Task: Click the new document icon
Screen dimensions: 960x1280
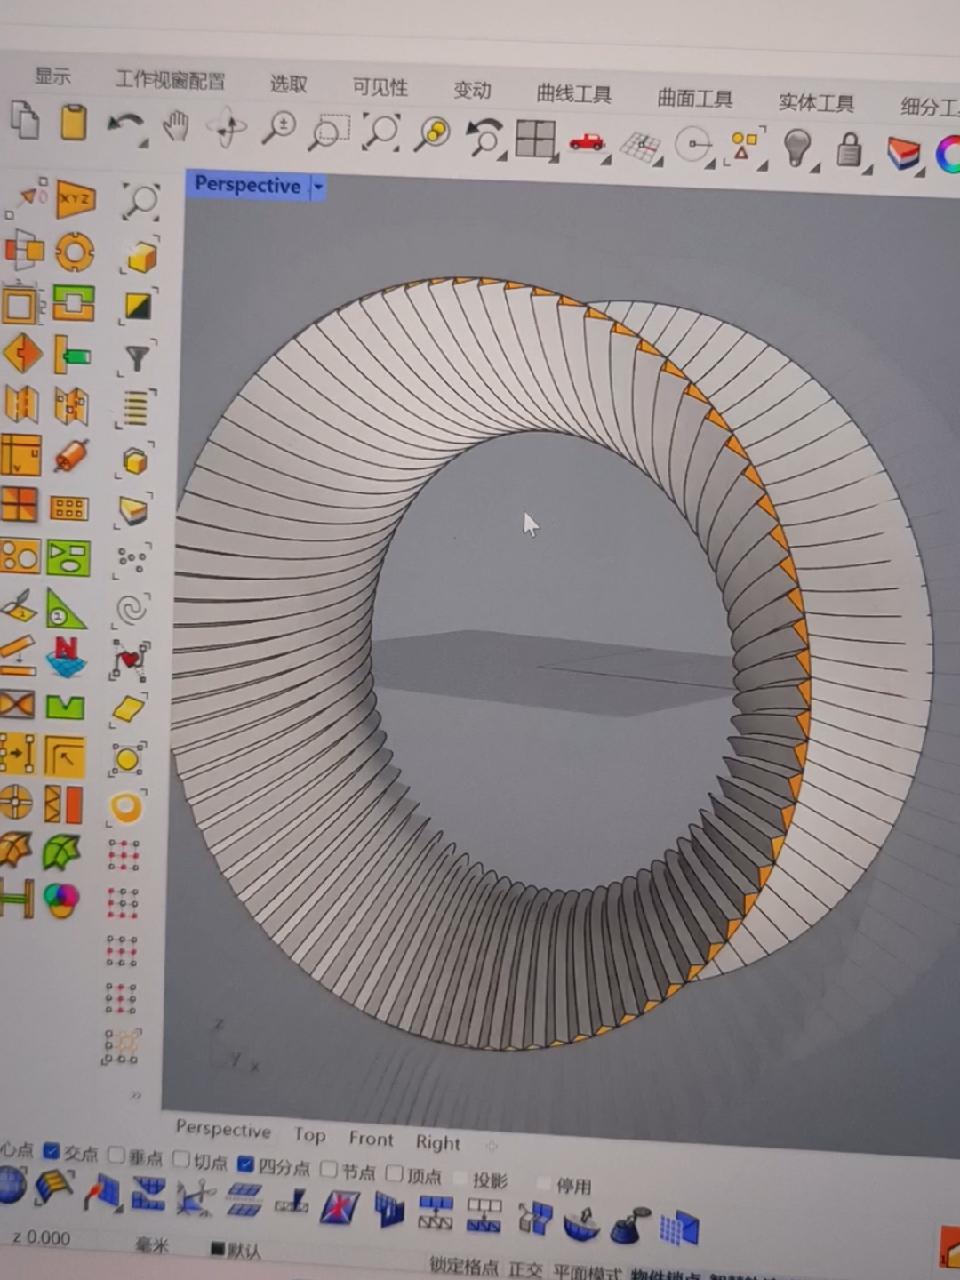Action: point(25,120)
